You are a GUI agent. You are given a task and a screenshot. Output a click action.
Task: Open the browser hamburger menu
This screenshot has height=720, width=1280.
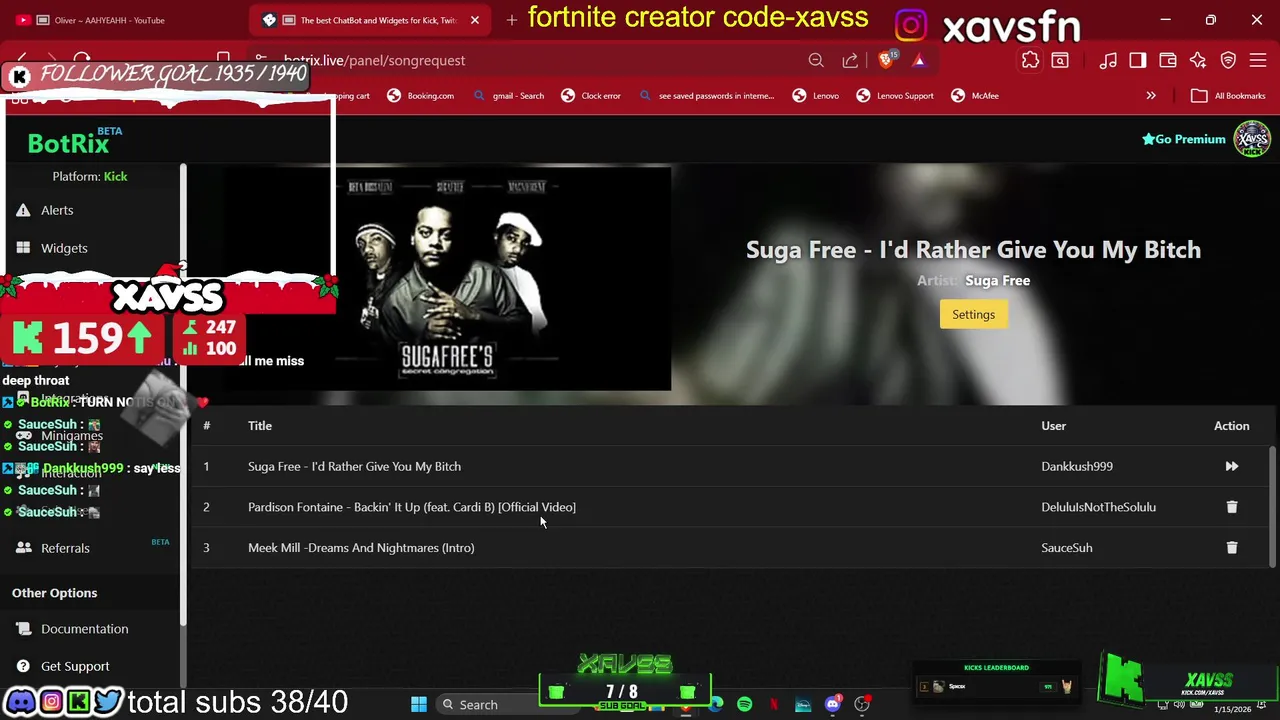(1258, 60)
